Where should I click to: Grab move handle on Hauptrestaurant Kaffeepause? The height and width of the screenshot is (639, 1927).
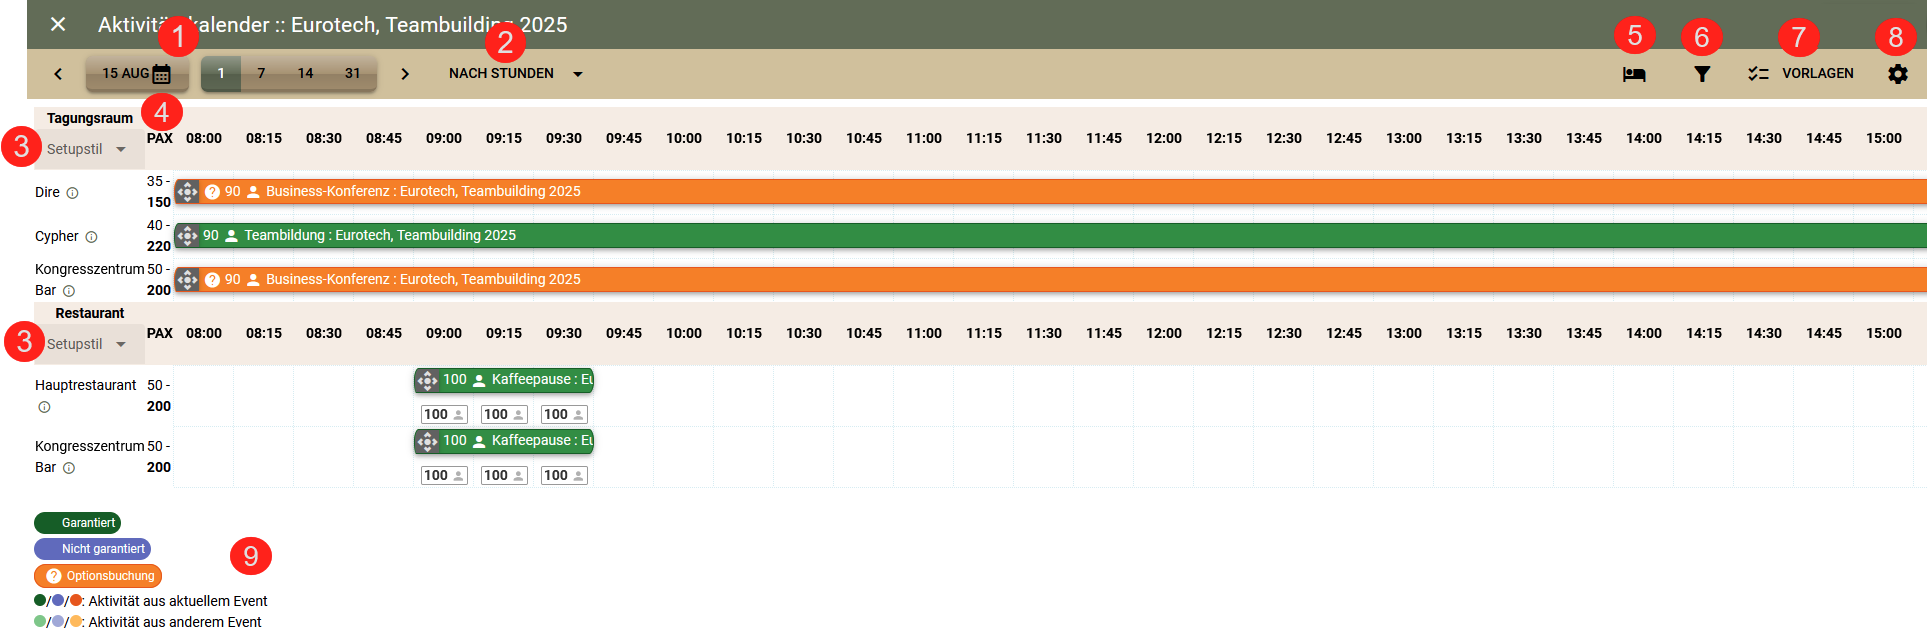tap(427, 380)
